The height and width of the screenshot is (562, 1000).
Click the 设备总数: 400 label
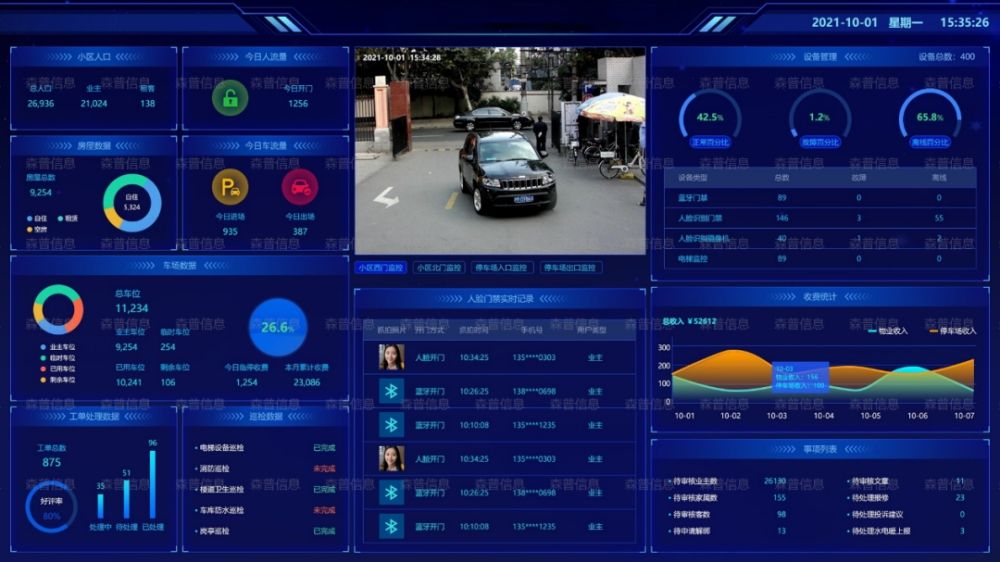click(x=946, y=57)
